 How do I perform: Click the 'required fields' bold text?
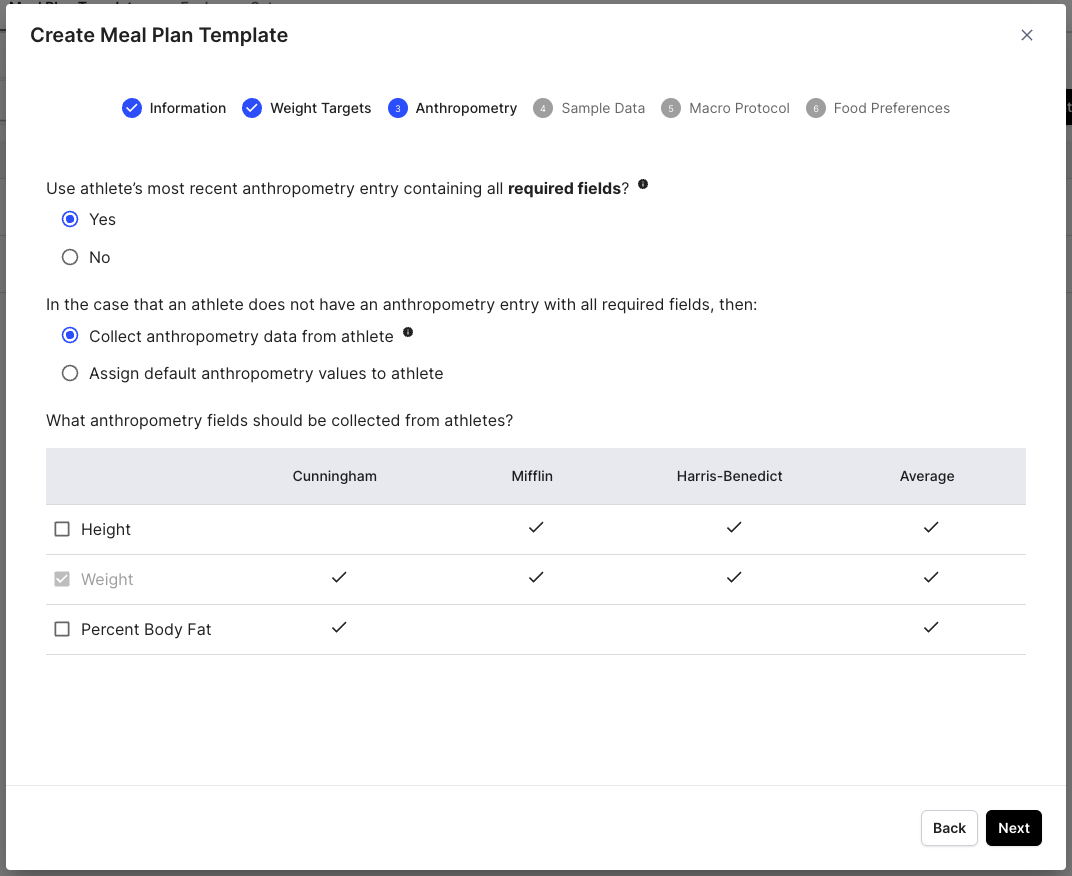click(564, 189)
